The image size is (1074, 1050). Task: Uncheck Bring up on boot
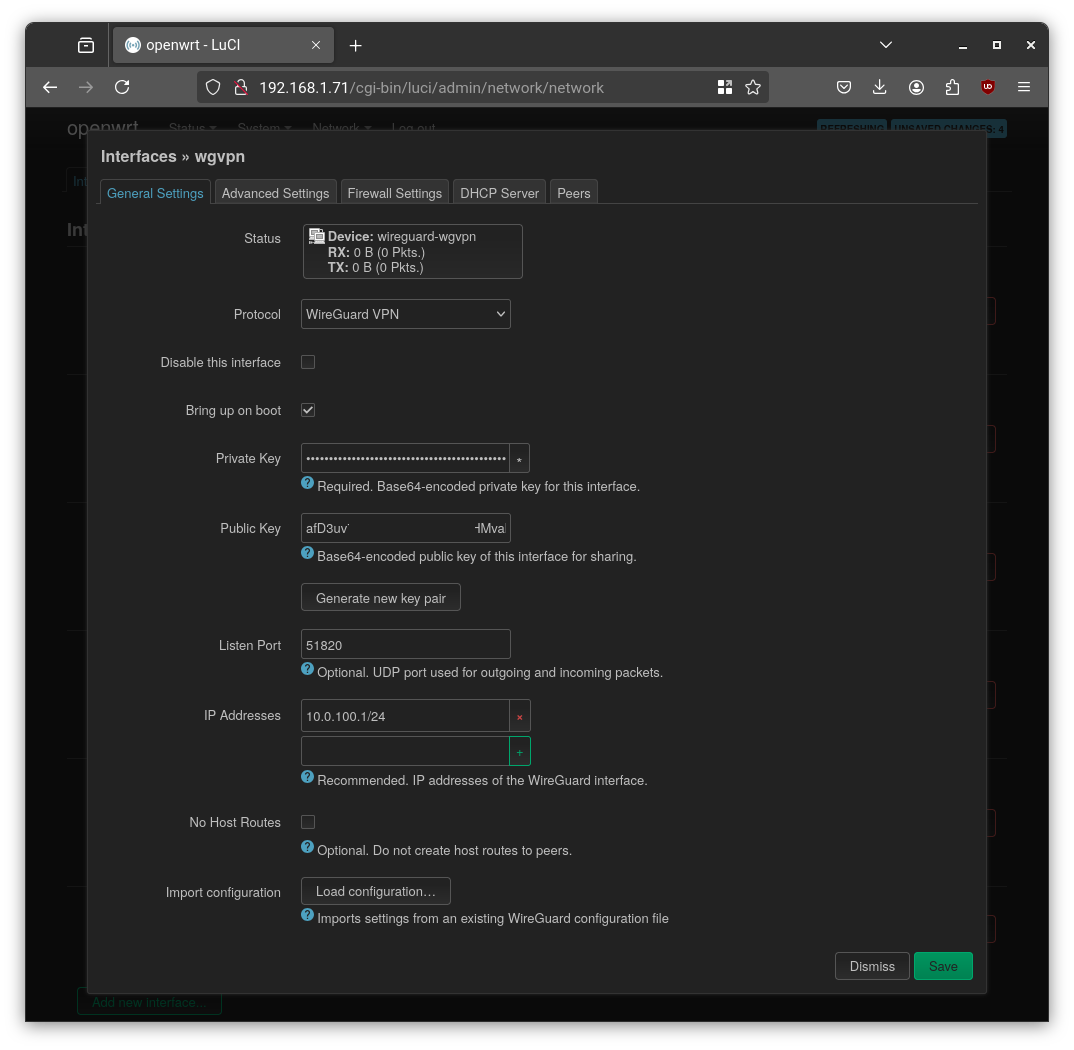pos(307,410)
